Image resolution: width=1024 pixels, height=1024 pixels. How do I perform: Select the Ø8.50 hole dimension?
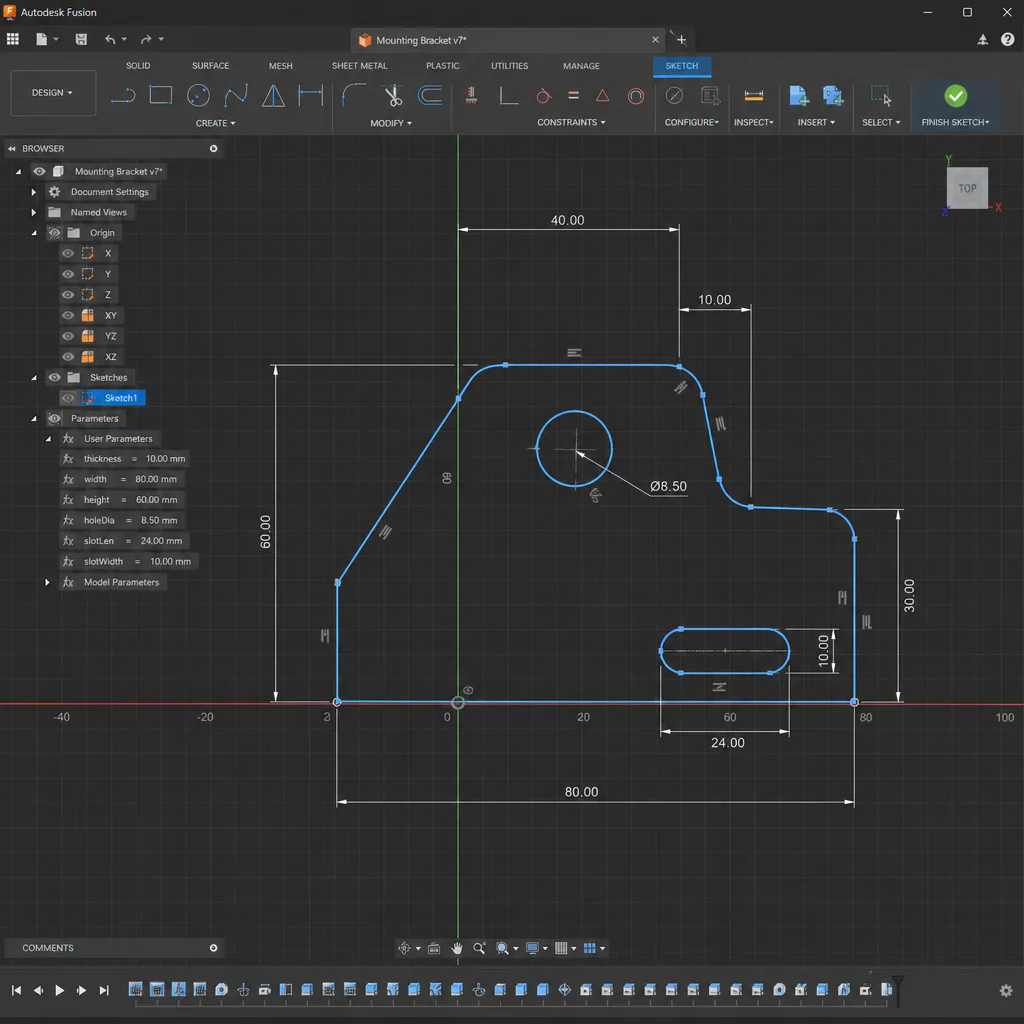(668, 487)
